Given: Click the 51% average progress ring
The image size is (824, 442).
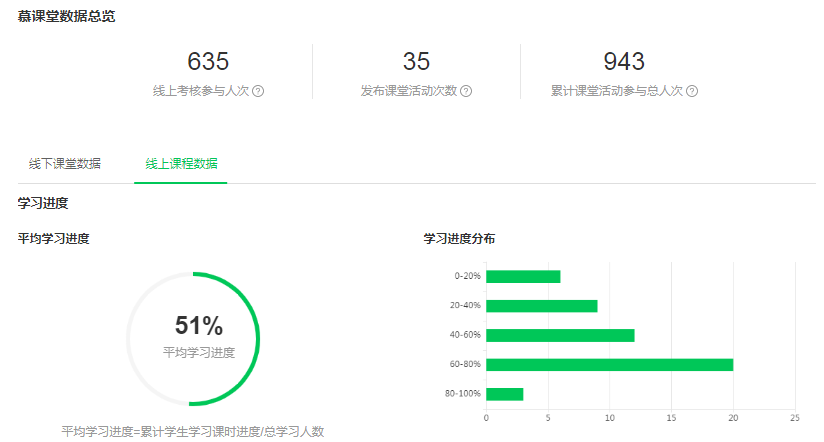Looking at the screenshot, I should [x=193, y=339].
